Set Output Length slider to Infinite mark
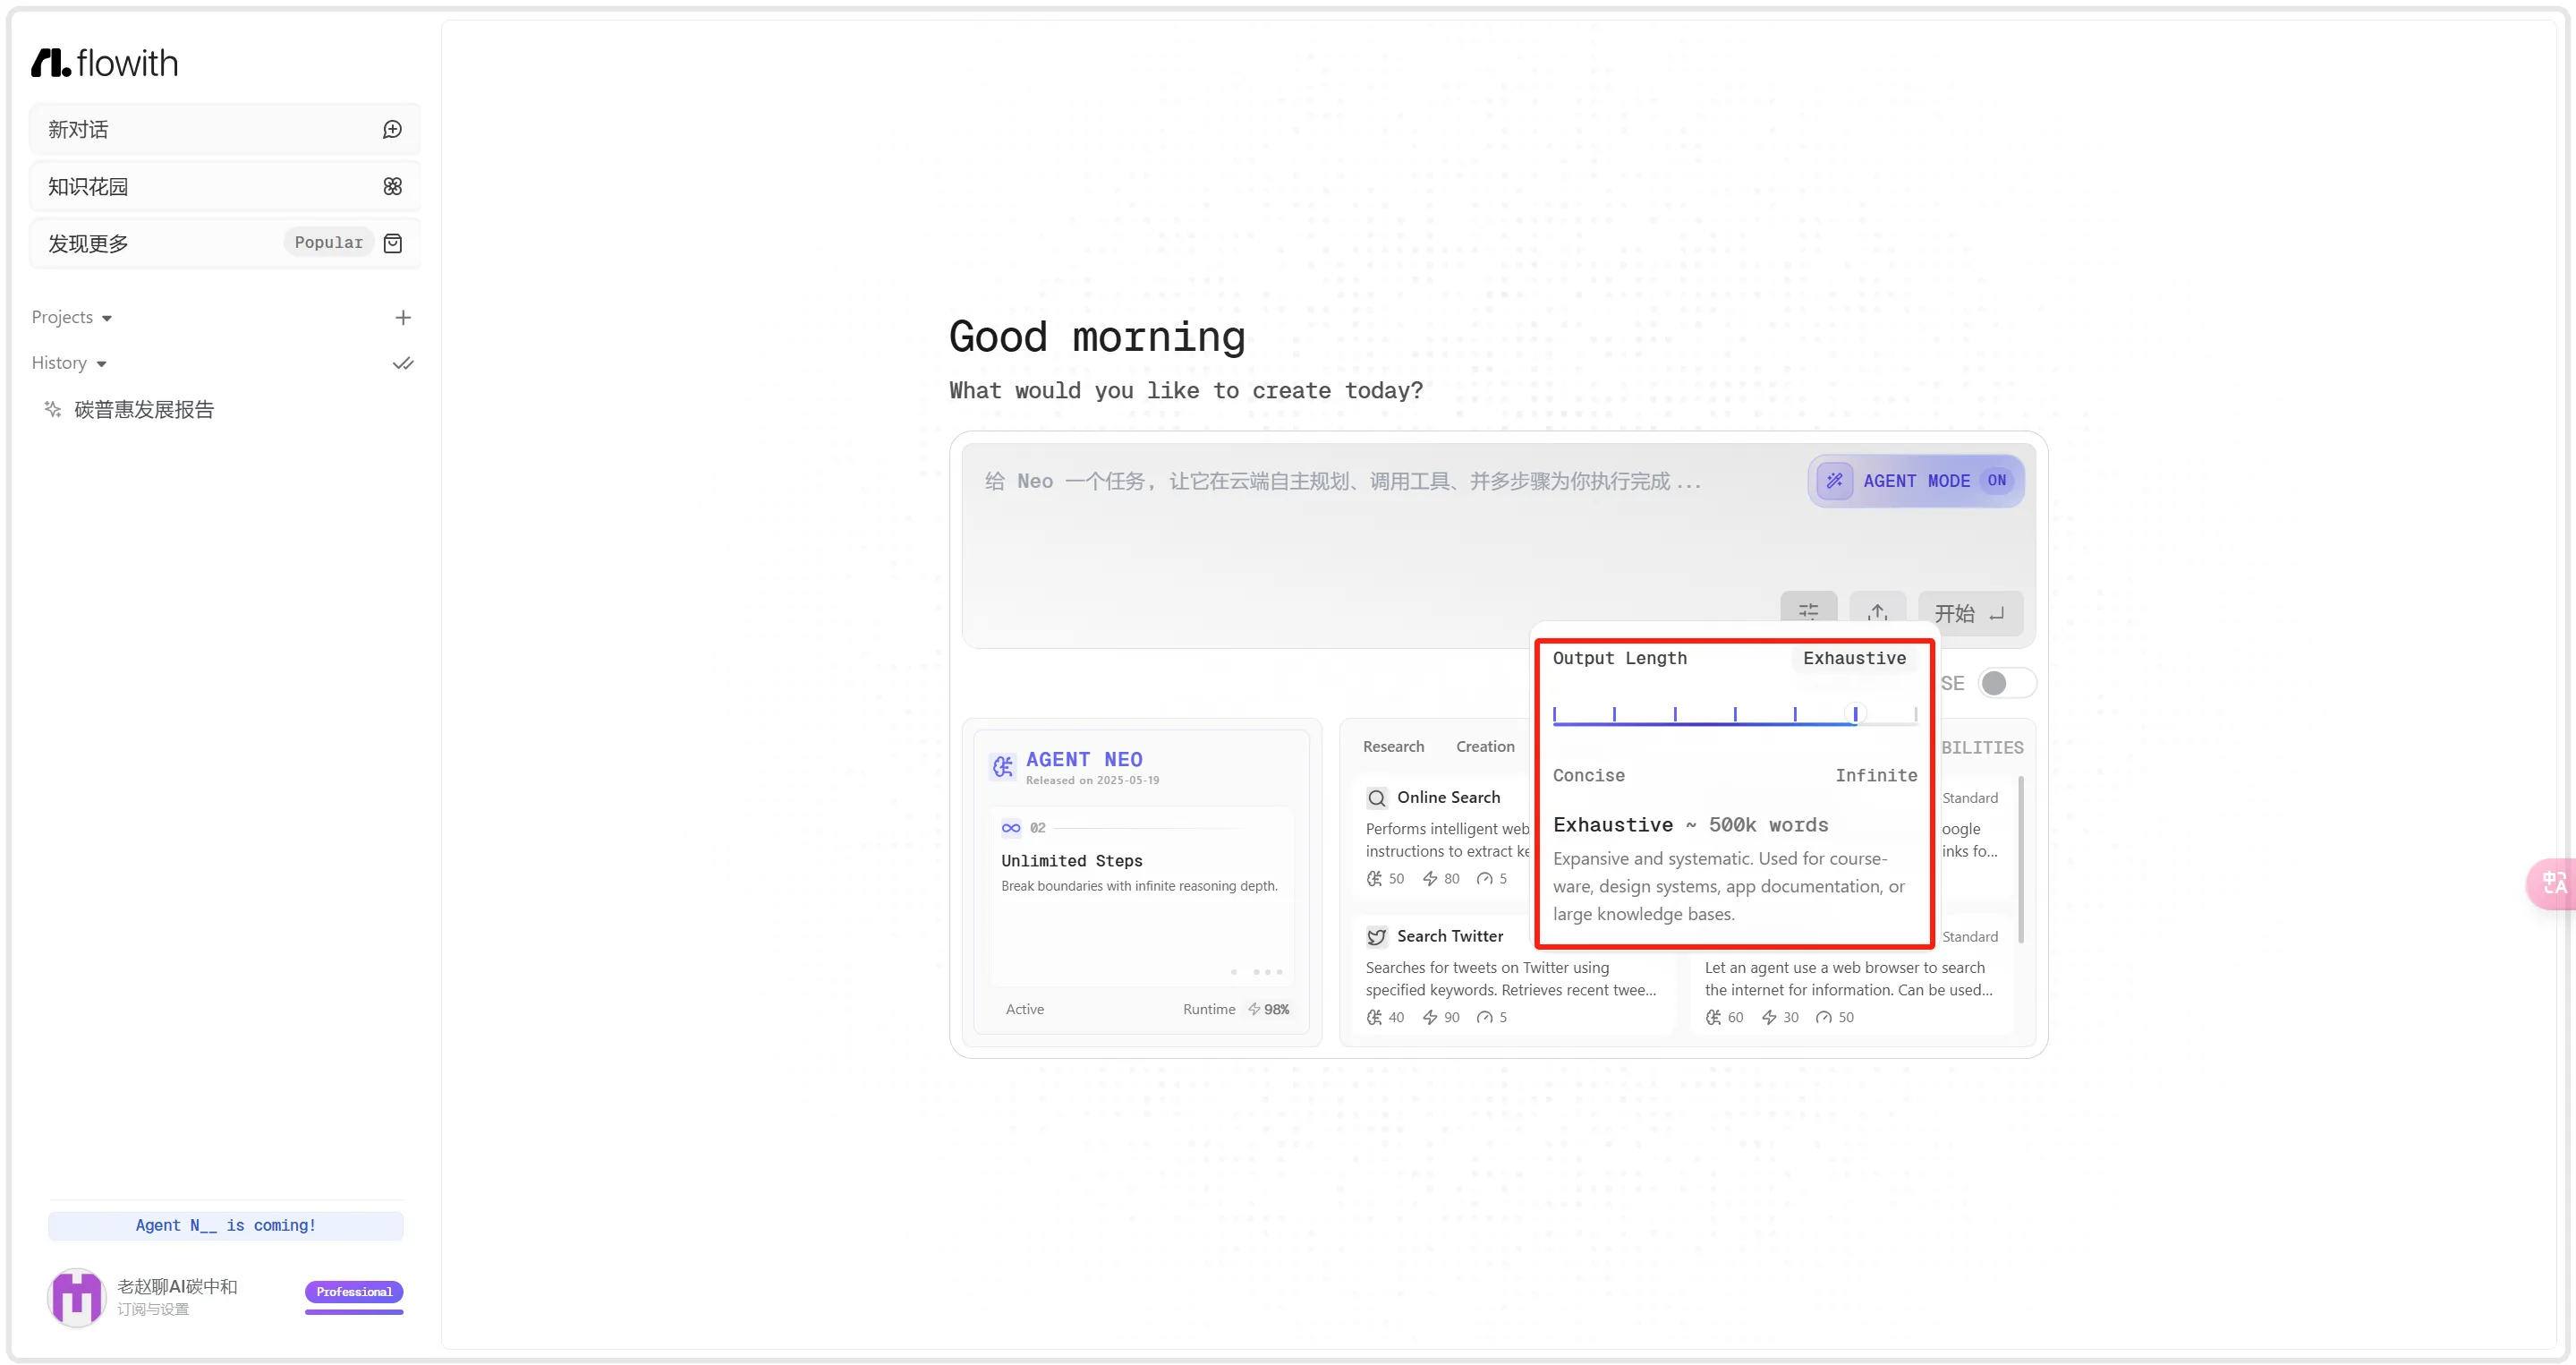 1915,714
